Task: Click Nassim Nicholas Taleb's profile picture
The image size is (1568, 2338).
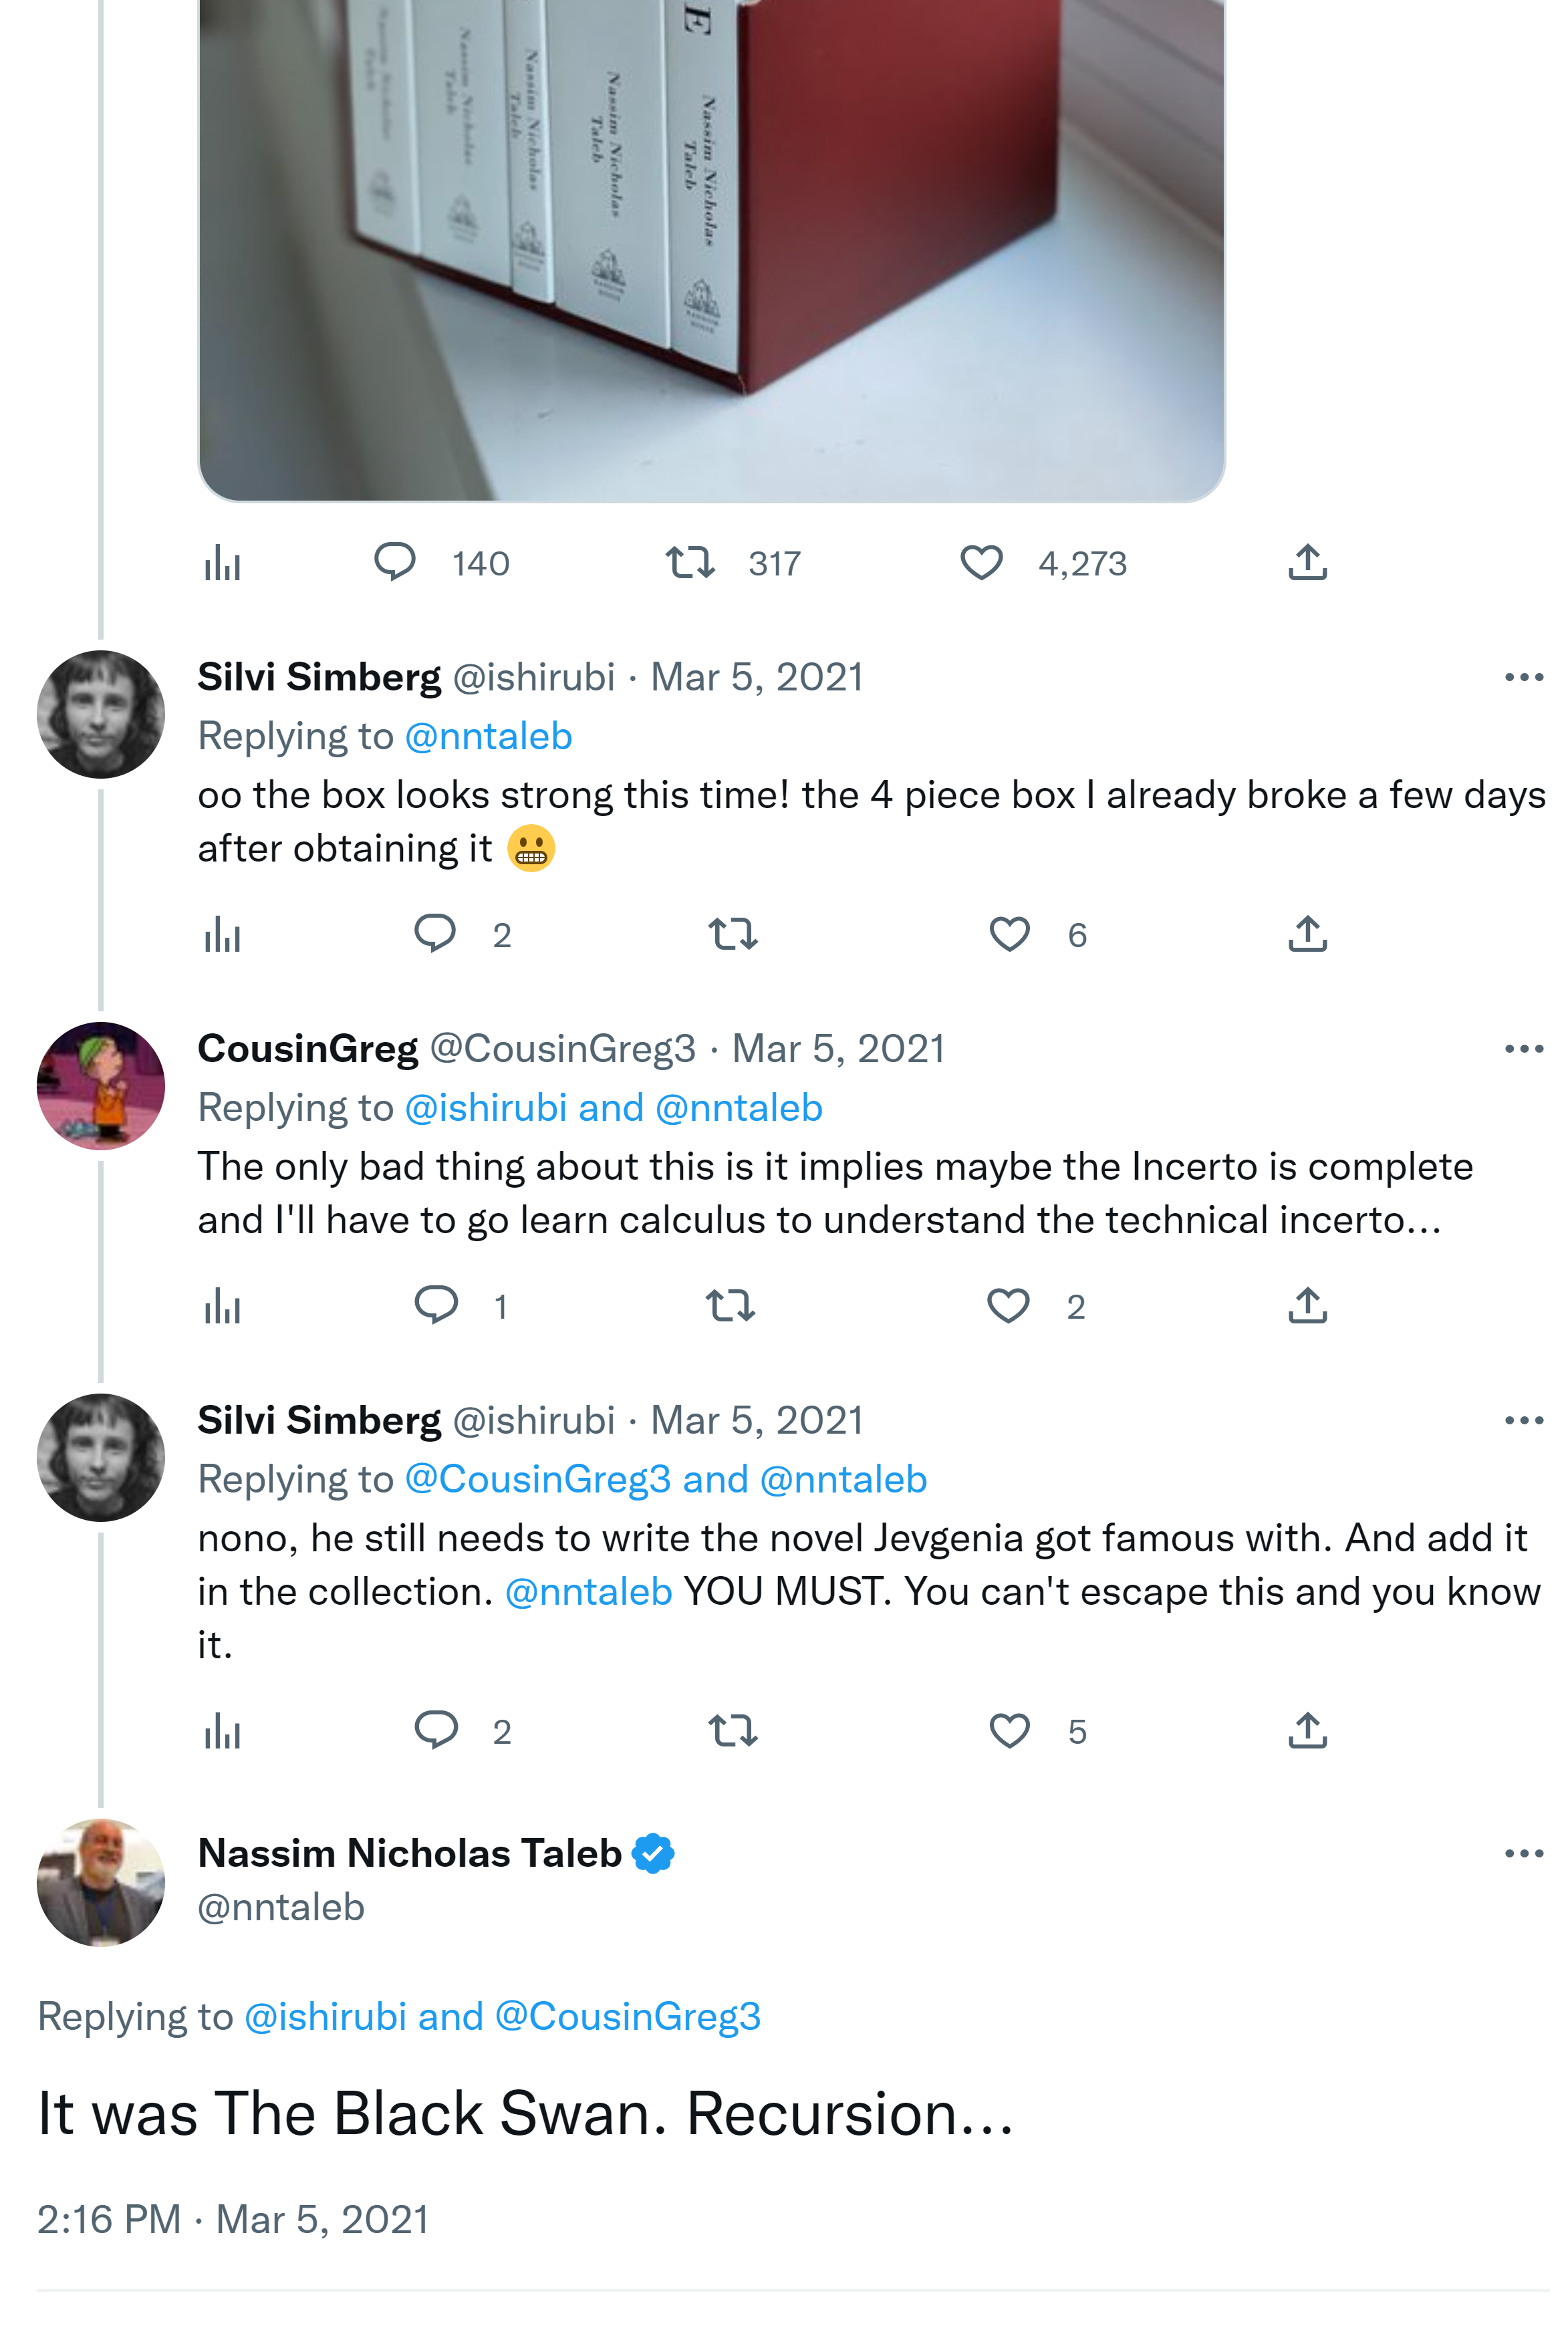Action: (x=101, y=1882)
